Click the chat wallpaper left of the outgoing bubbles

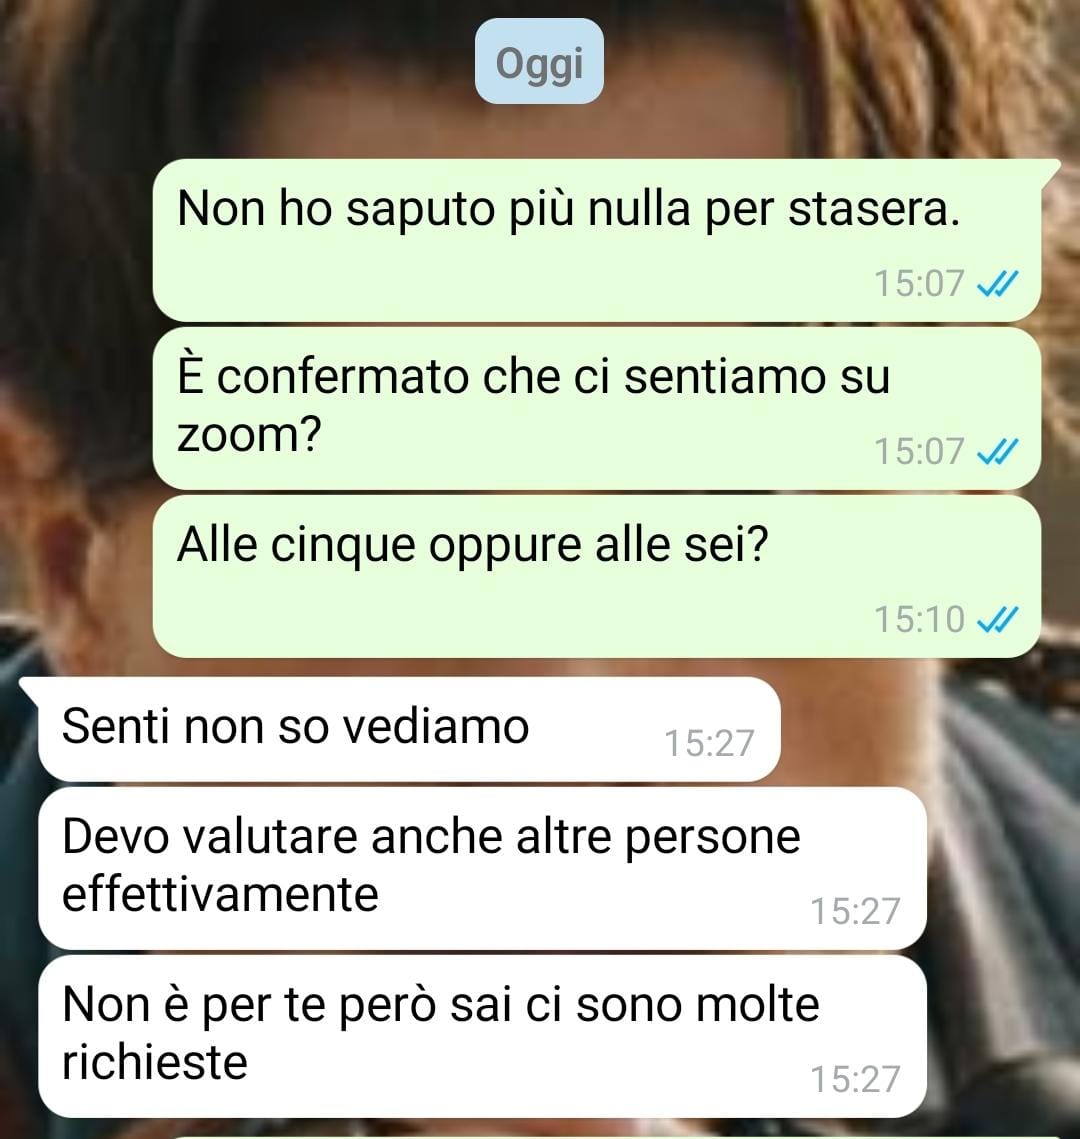pyautogui.click(x=76, y=407)
